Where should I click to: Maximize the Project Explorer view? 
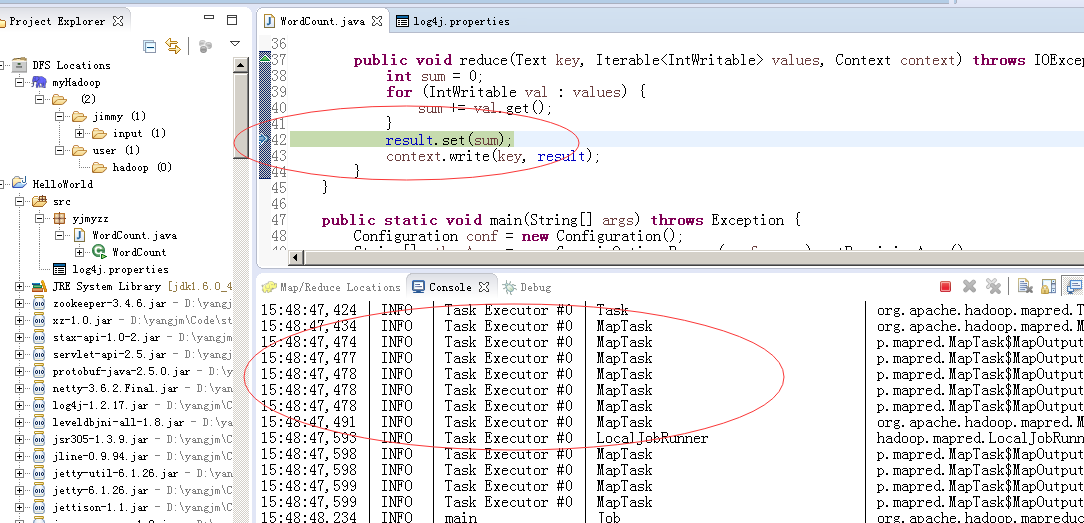pyautogui.click(x=232, y=19)
